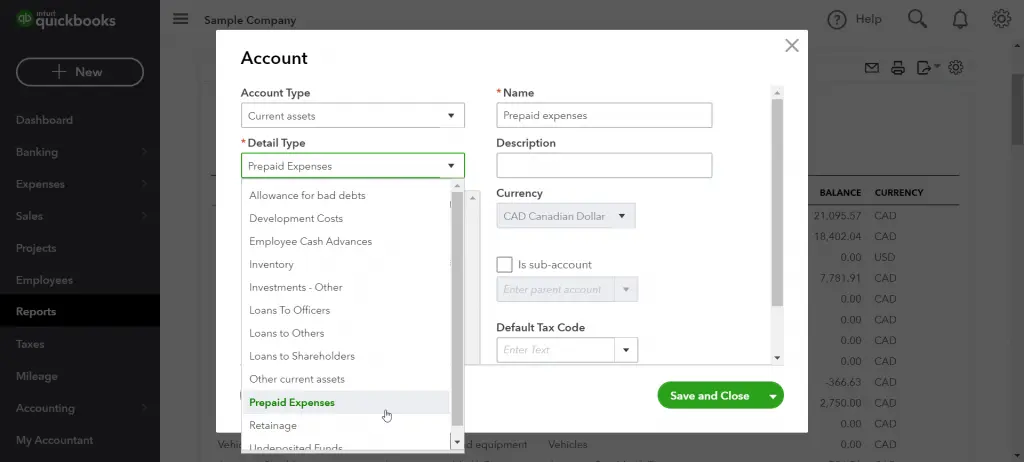Screen dimensions: 1024x462
Task: Open the Save and Close options arrow
Action: 773,396
